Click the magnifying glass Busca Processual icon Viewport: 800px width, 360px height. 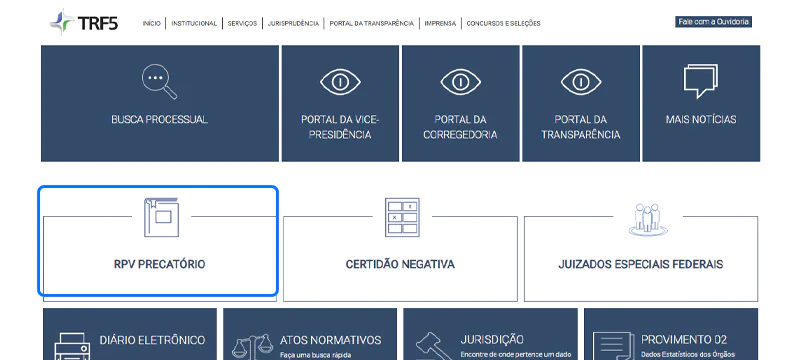tap(159, 82)
